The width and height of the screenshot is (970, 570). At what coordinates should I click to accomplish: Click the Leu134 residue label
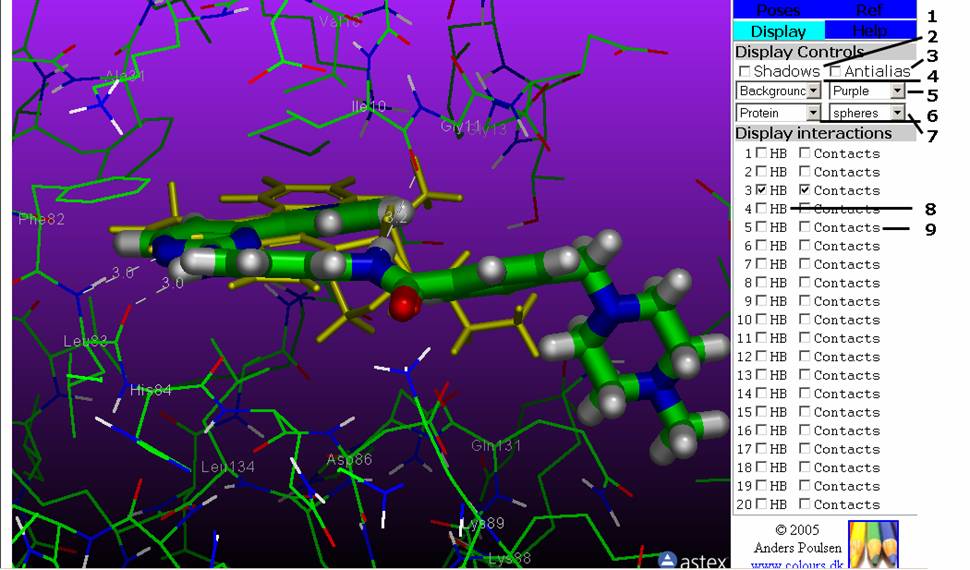click(228, 467)
